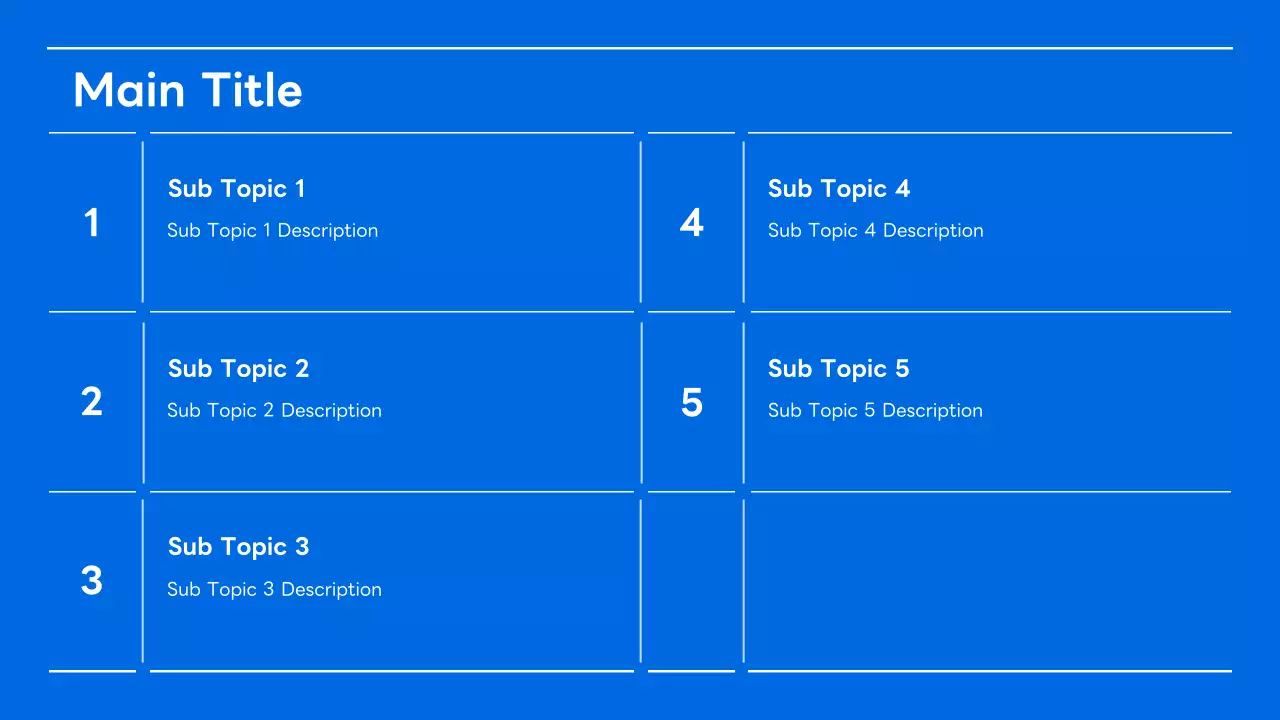The width and height of the screenshot is (1280, 720).
Task: Select the number 1 label
Action: [91, 223]
